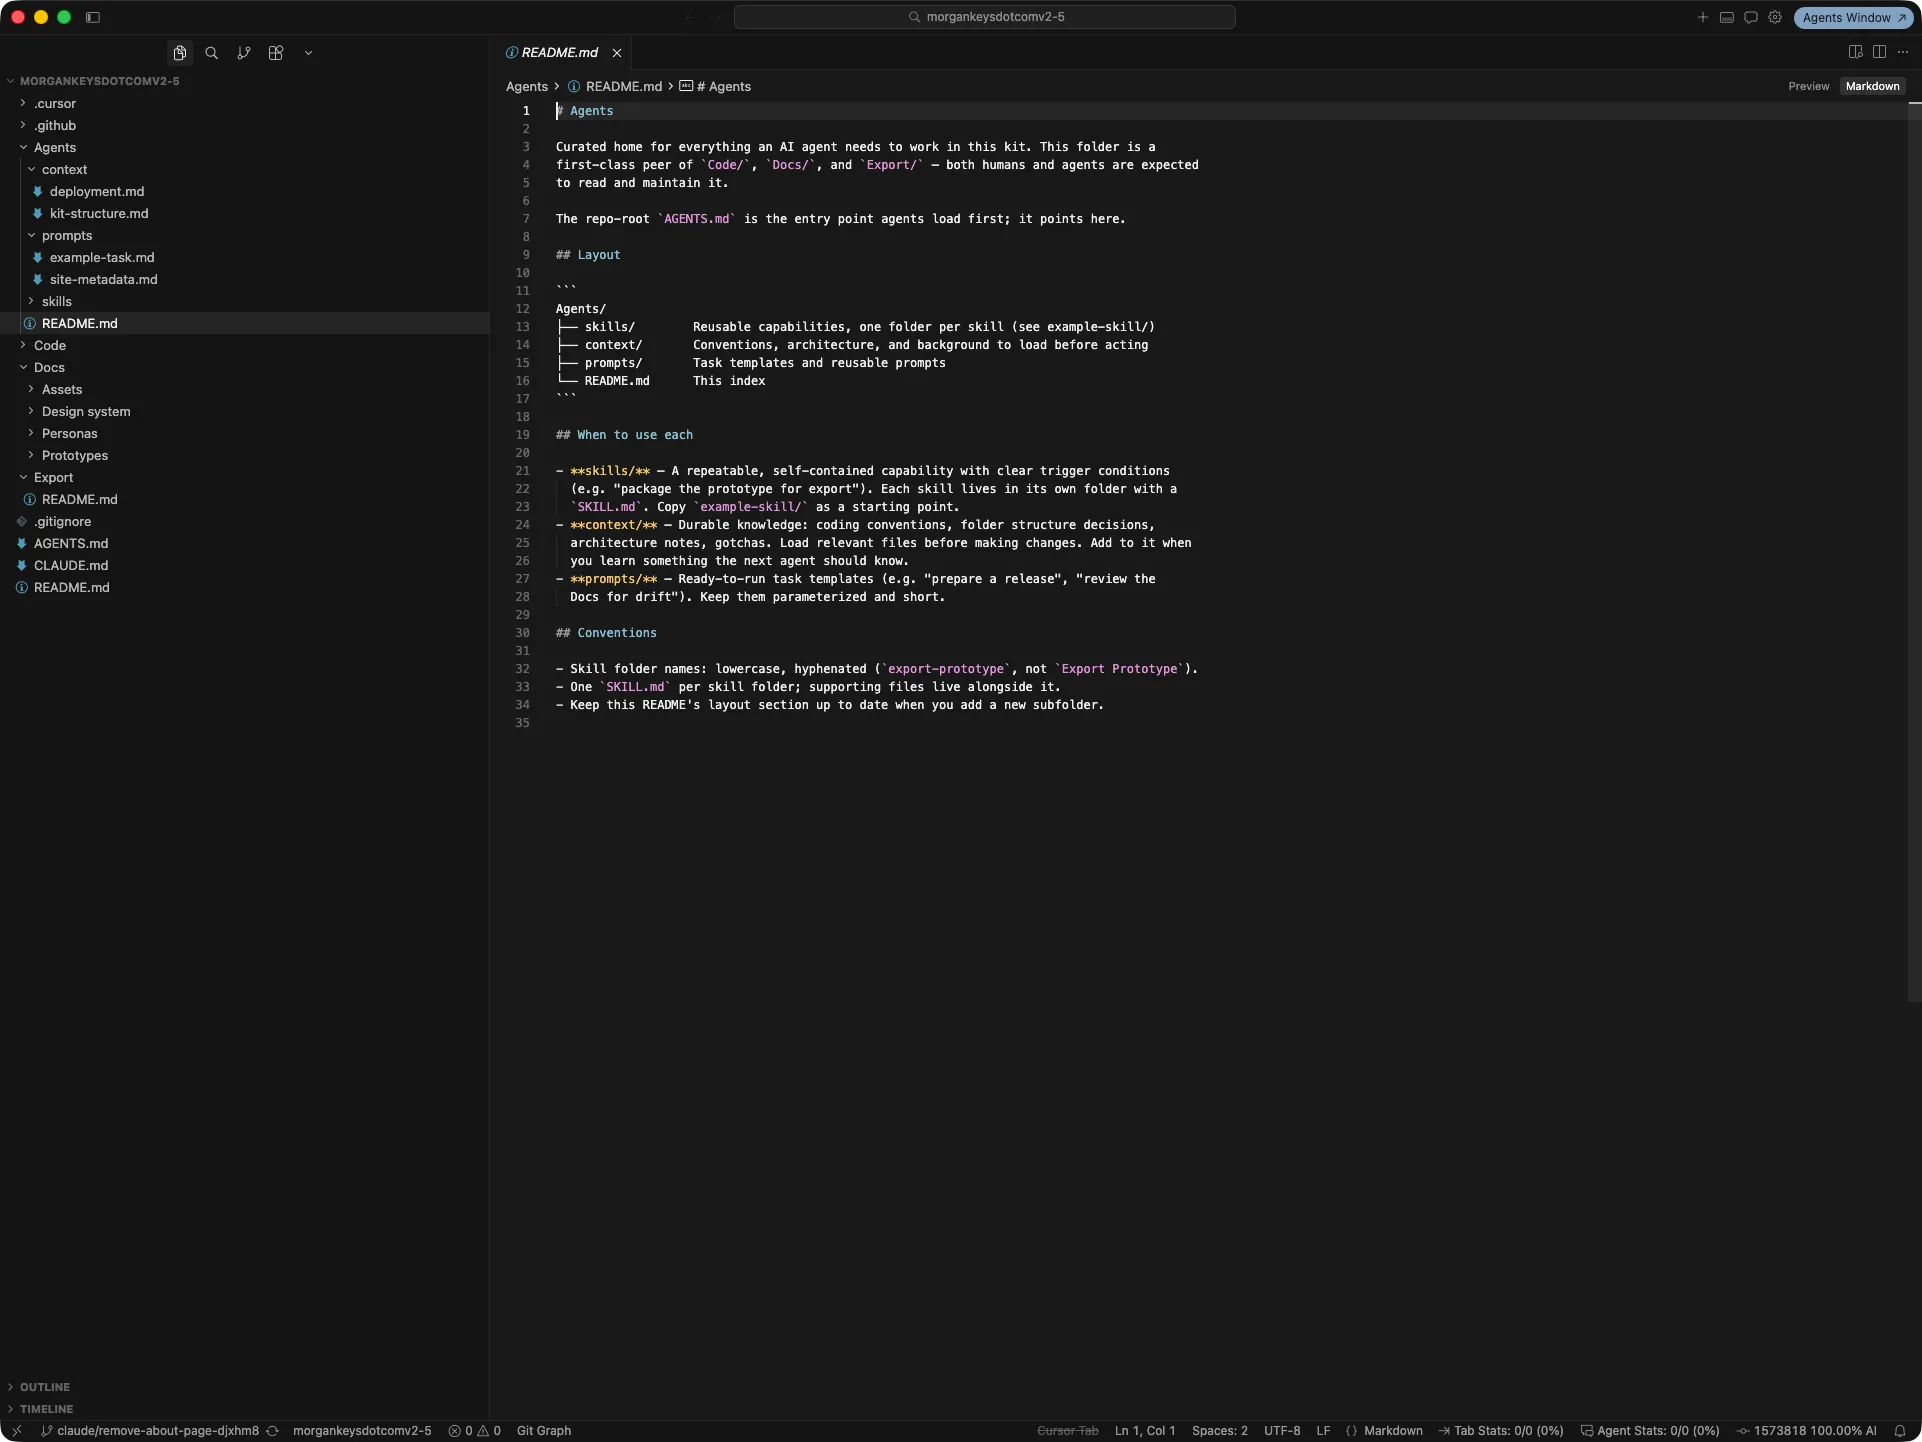Viewport: 1922px width, 1442px height.
Task: Close the README.md editor tab
Action: tap(617, 53)
